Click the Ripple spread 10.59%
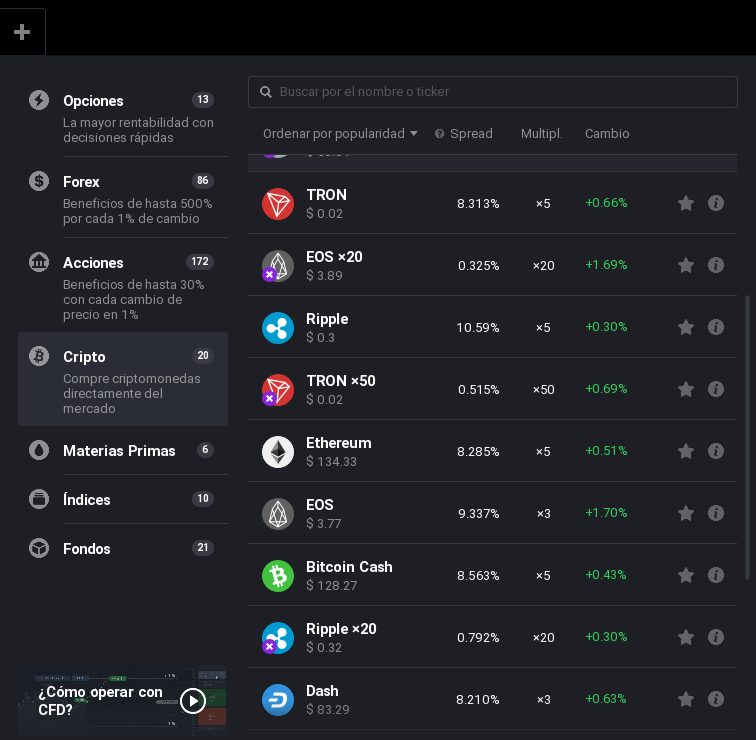 click(478, 328)
